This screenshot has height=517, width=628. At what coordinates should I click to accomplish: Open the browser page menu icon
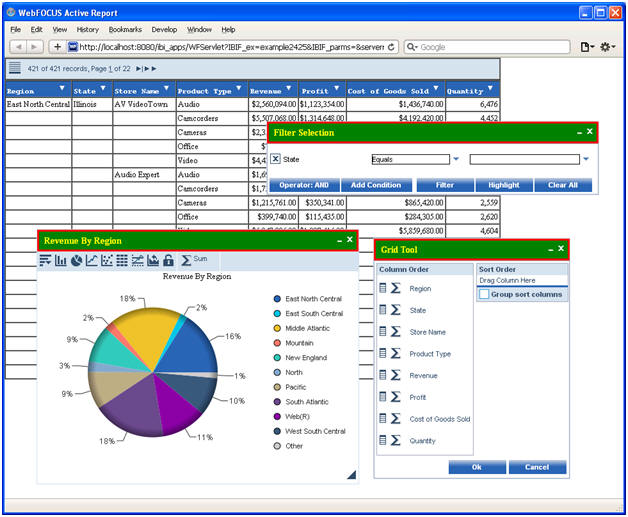(x=587, y=47)
